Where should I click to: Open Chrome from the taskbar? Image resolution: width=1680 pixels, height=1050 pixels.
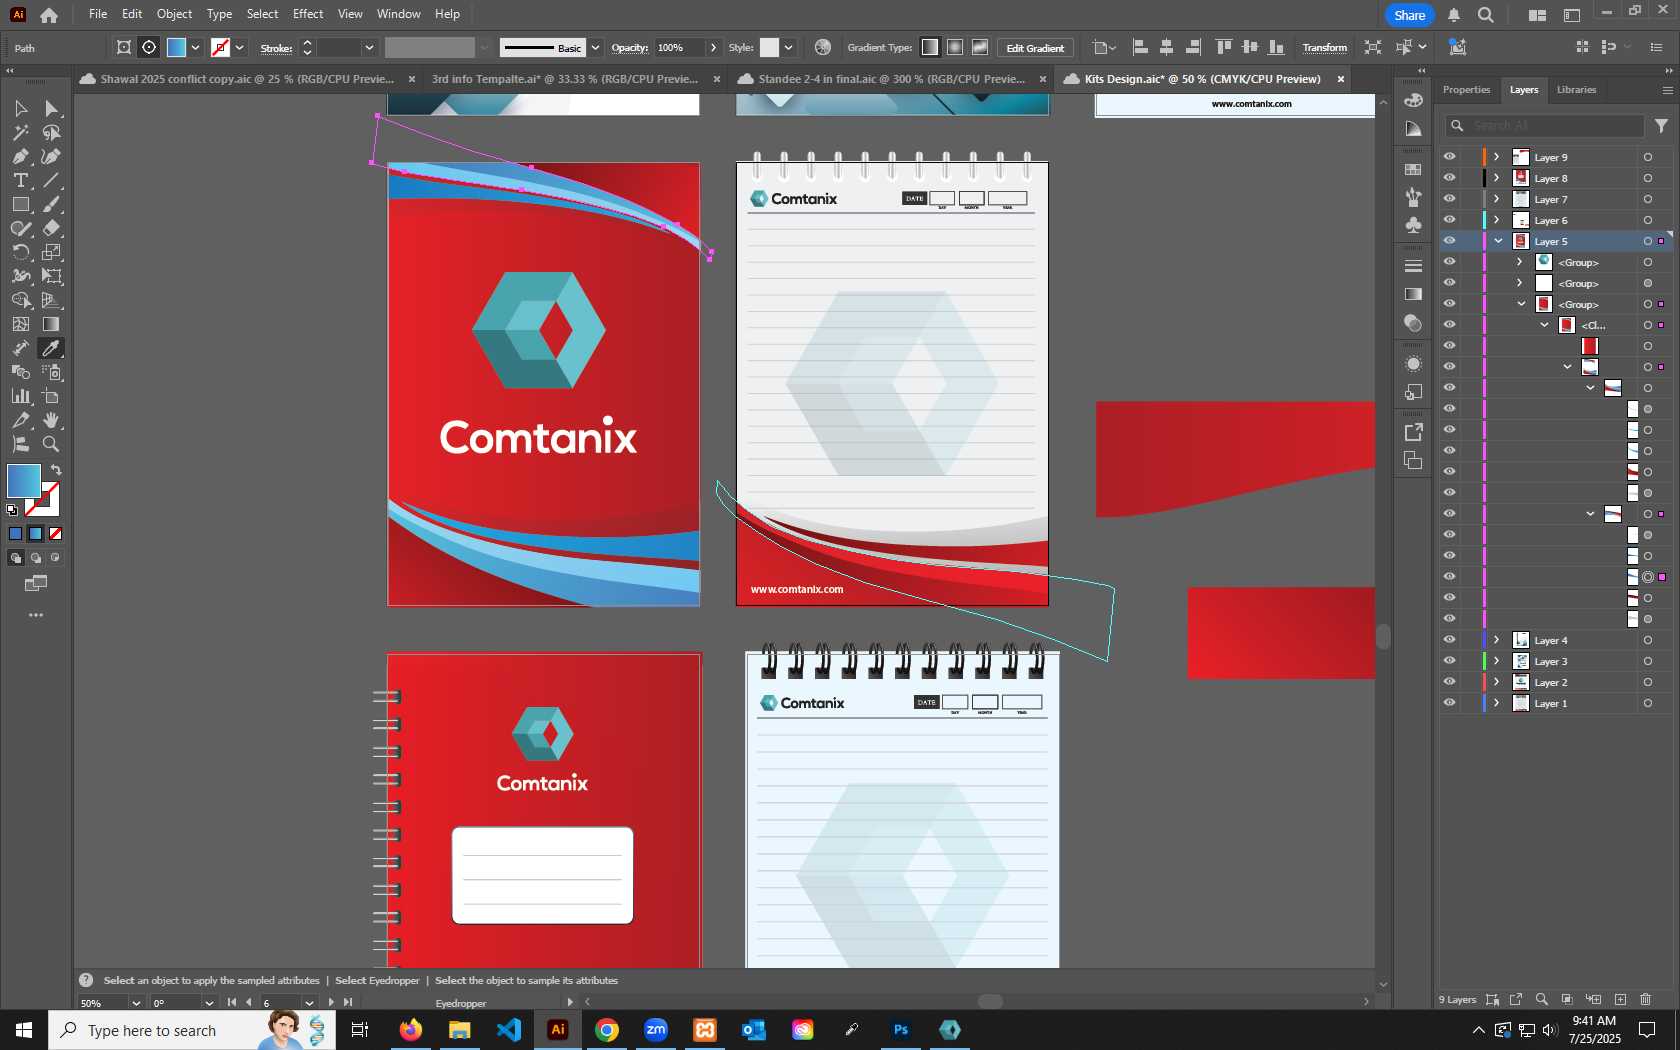click(x=607, y=1029)
